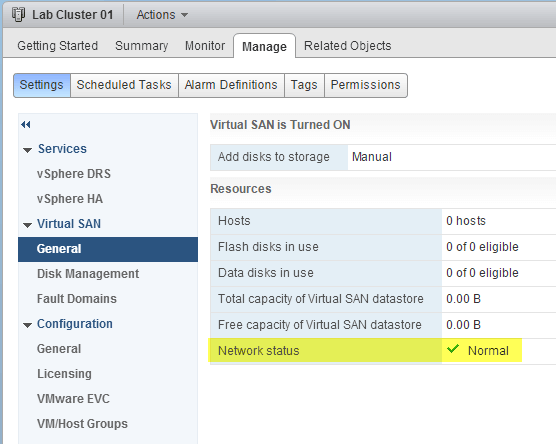Click the 'Resources' heading
Viewport: 556px width, 444px height.
click(241, 189)
